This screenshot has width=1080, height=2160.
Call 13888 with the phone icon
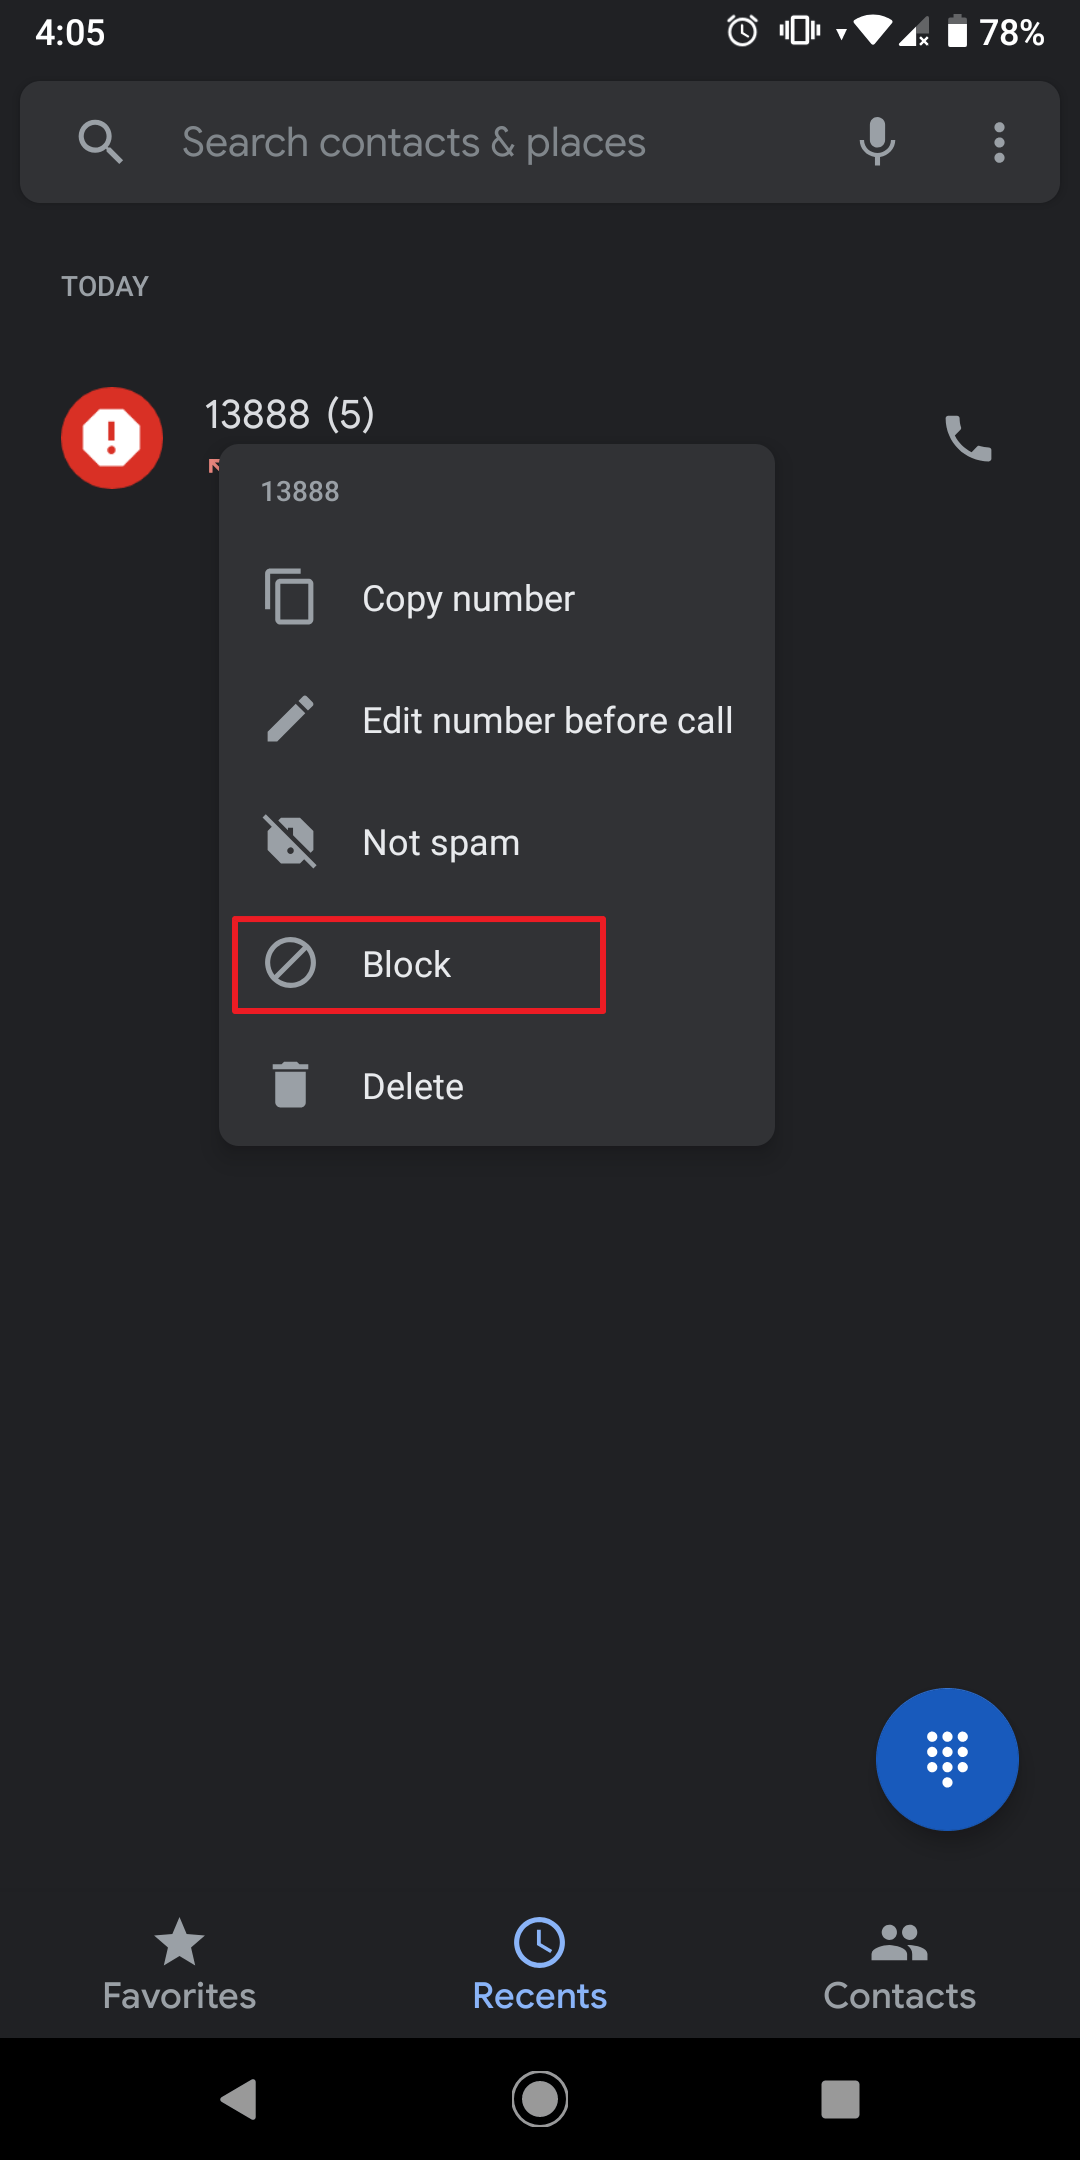click(967, 438)
